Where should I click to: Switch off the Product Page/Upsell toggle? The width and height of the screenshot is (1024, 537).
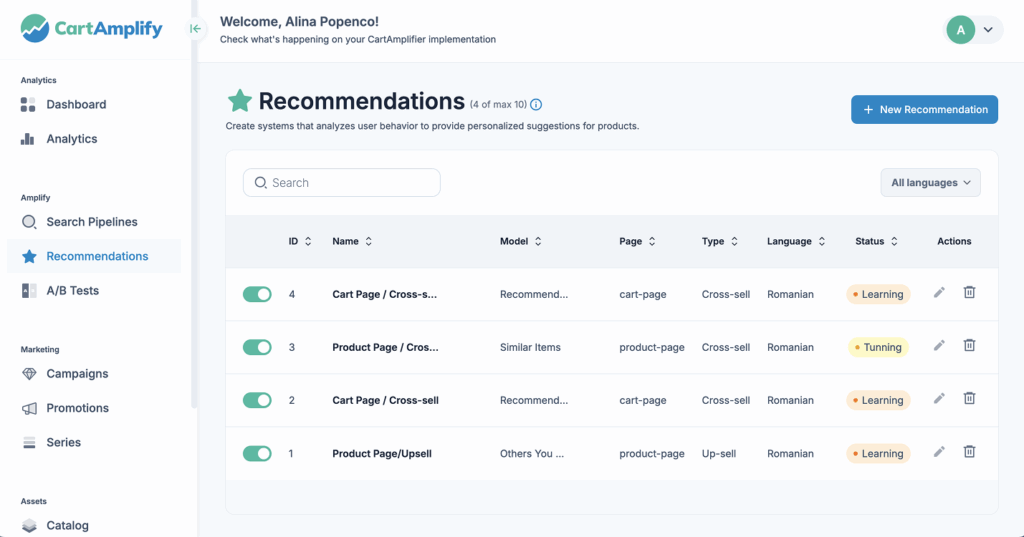257,453
